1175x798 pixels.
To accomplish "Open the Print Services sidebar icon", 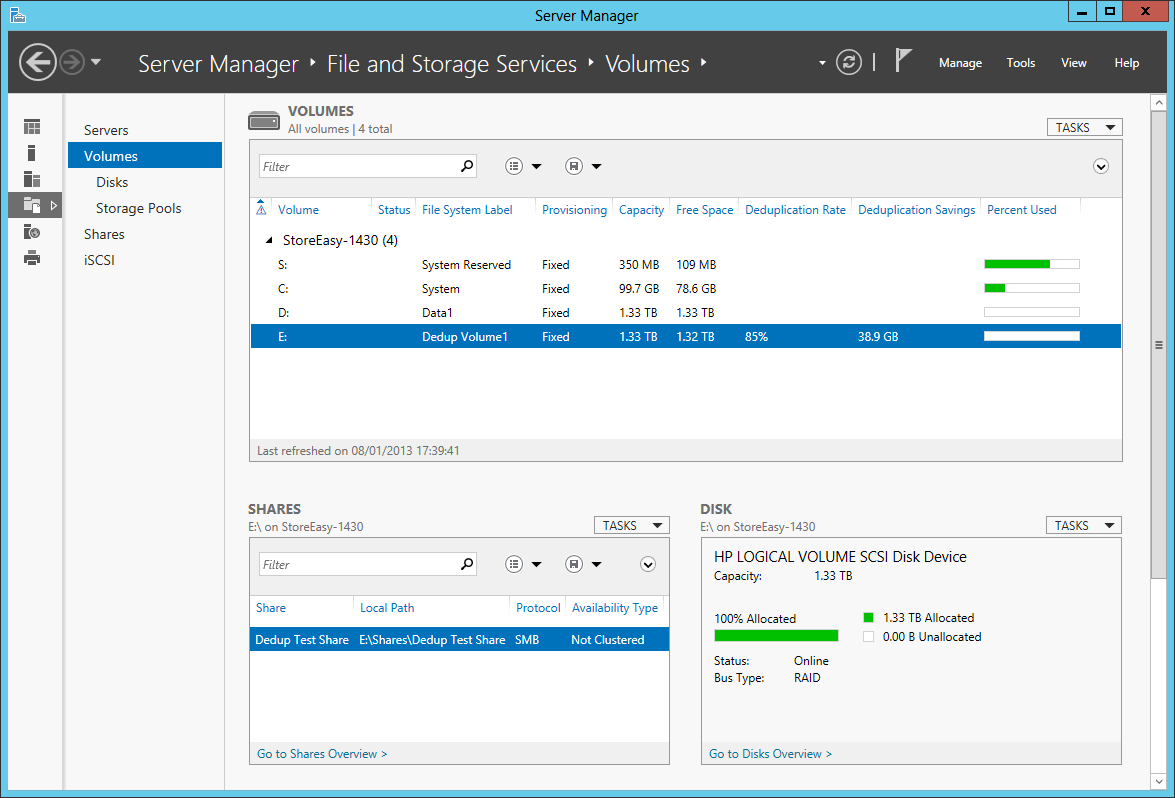I will (31, 256).
